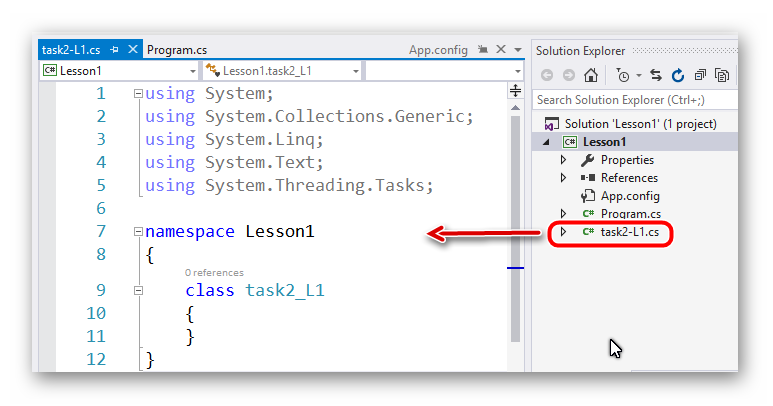The width and height of the screenshot is (773, 406).
Task: Click the solution icon beside Solution 'Lesson1'
Action: (551, 124)
